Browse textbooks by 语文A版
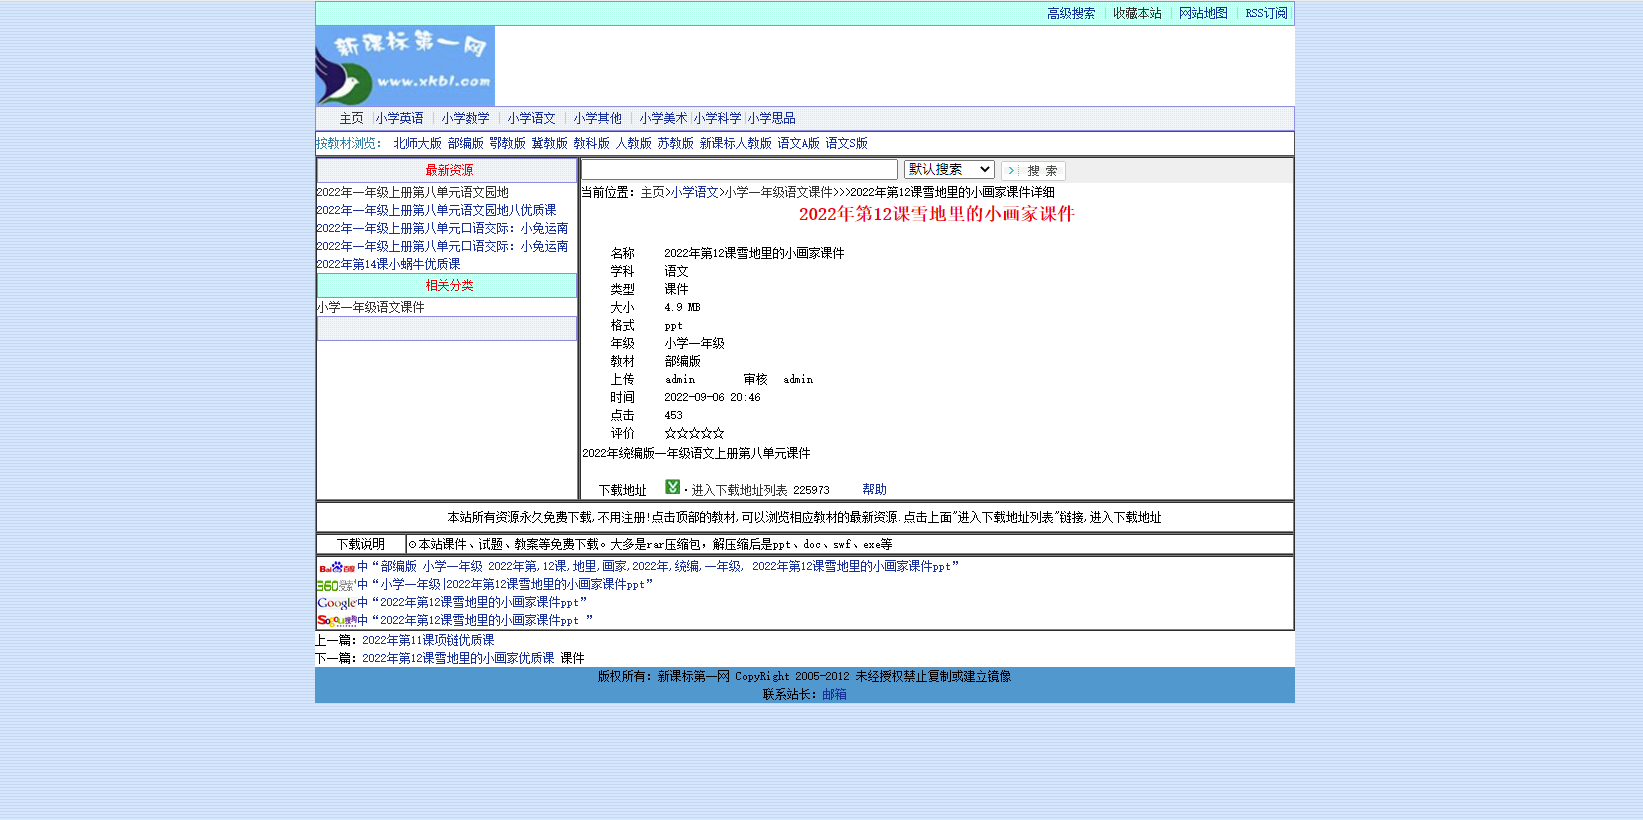Viewport: 1643px width, 820px height. tap(799, 144)
